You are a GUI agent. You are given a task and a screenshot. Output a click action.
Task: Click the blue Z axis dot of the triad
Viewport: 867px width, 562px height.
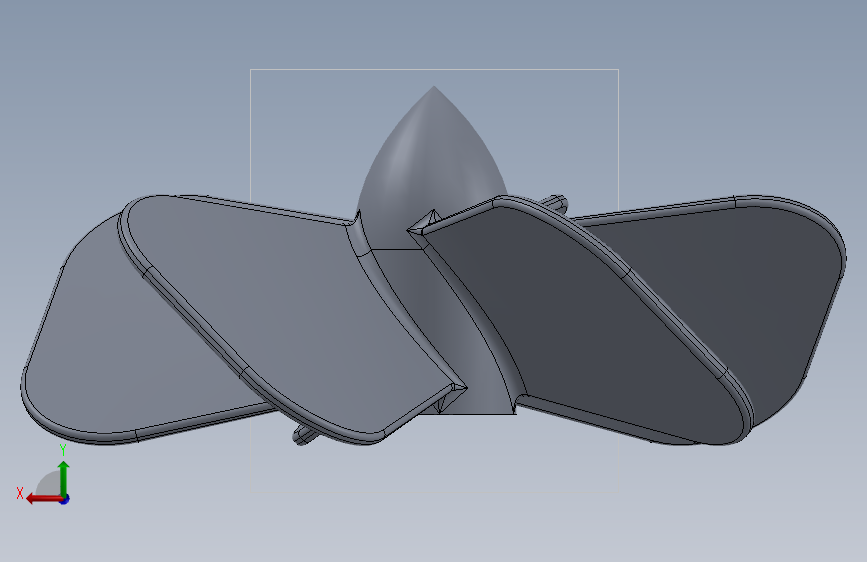pos(65,499)
